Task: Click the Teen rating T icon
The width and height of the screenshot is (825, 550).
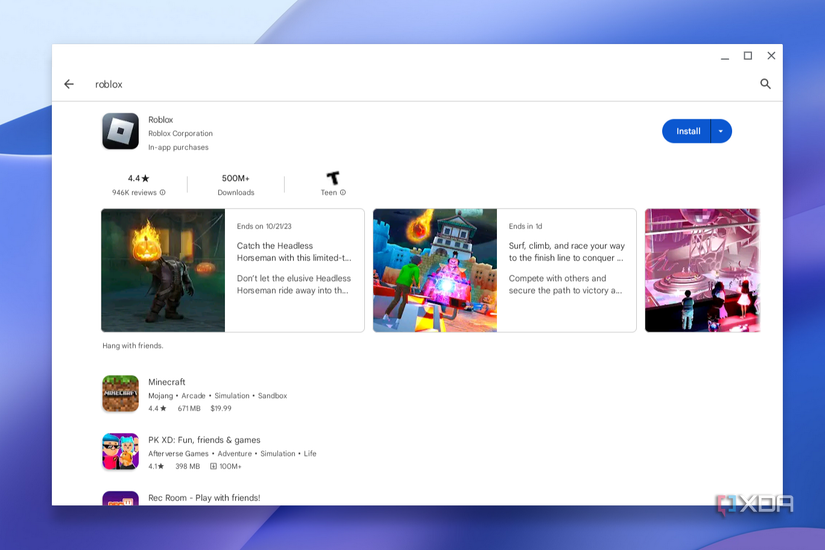Action: (333, 178)
